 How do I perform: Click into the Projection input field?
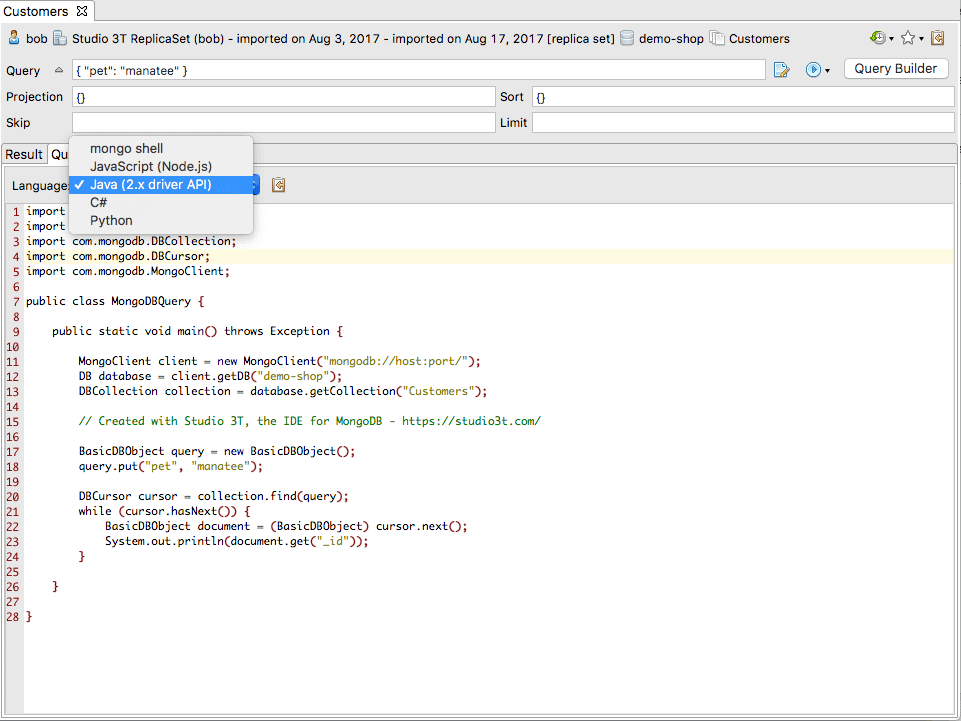(x=283, y=97)
